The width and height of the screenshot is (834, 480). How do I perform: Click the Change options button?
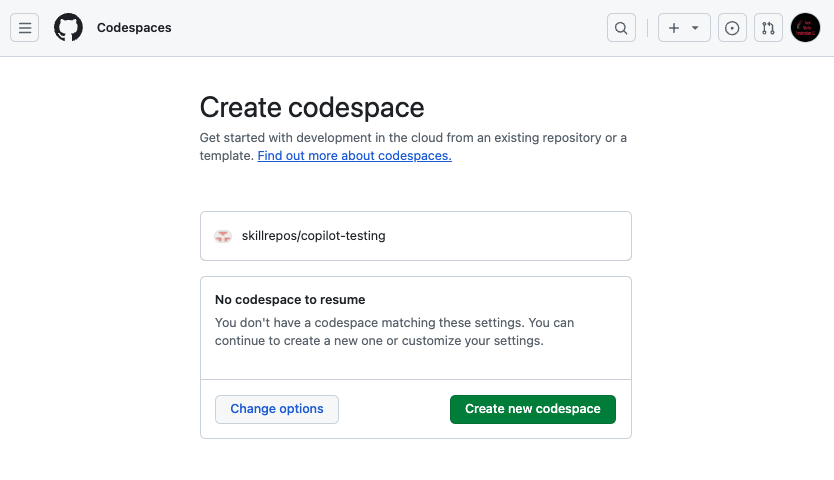[277, 409]
